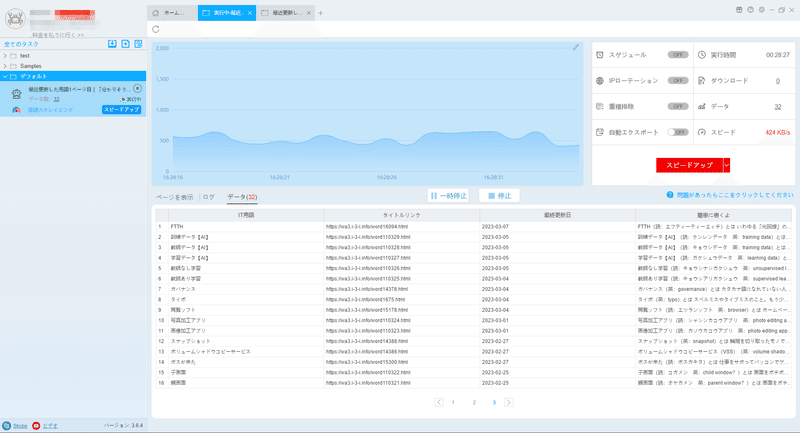Image resolution: width=800 pixels, height=433 pixels.
Task: Switch to the ホーム tab
Action: pos(171,13)
